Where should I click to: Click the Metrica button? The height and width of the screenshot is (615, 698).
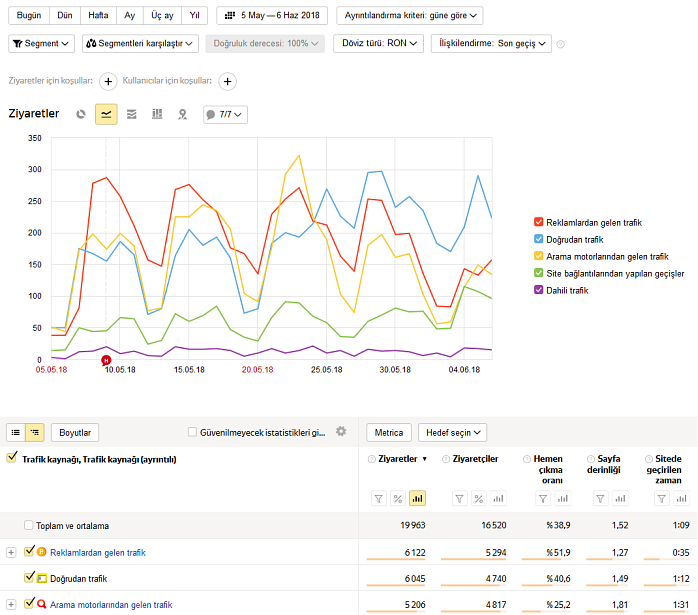(389, 433)
